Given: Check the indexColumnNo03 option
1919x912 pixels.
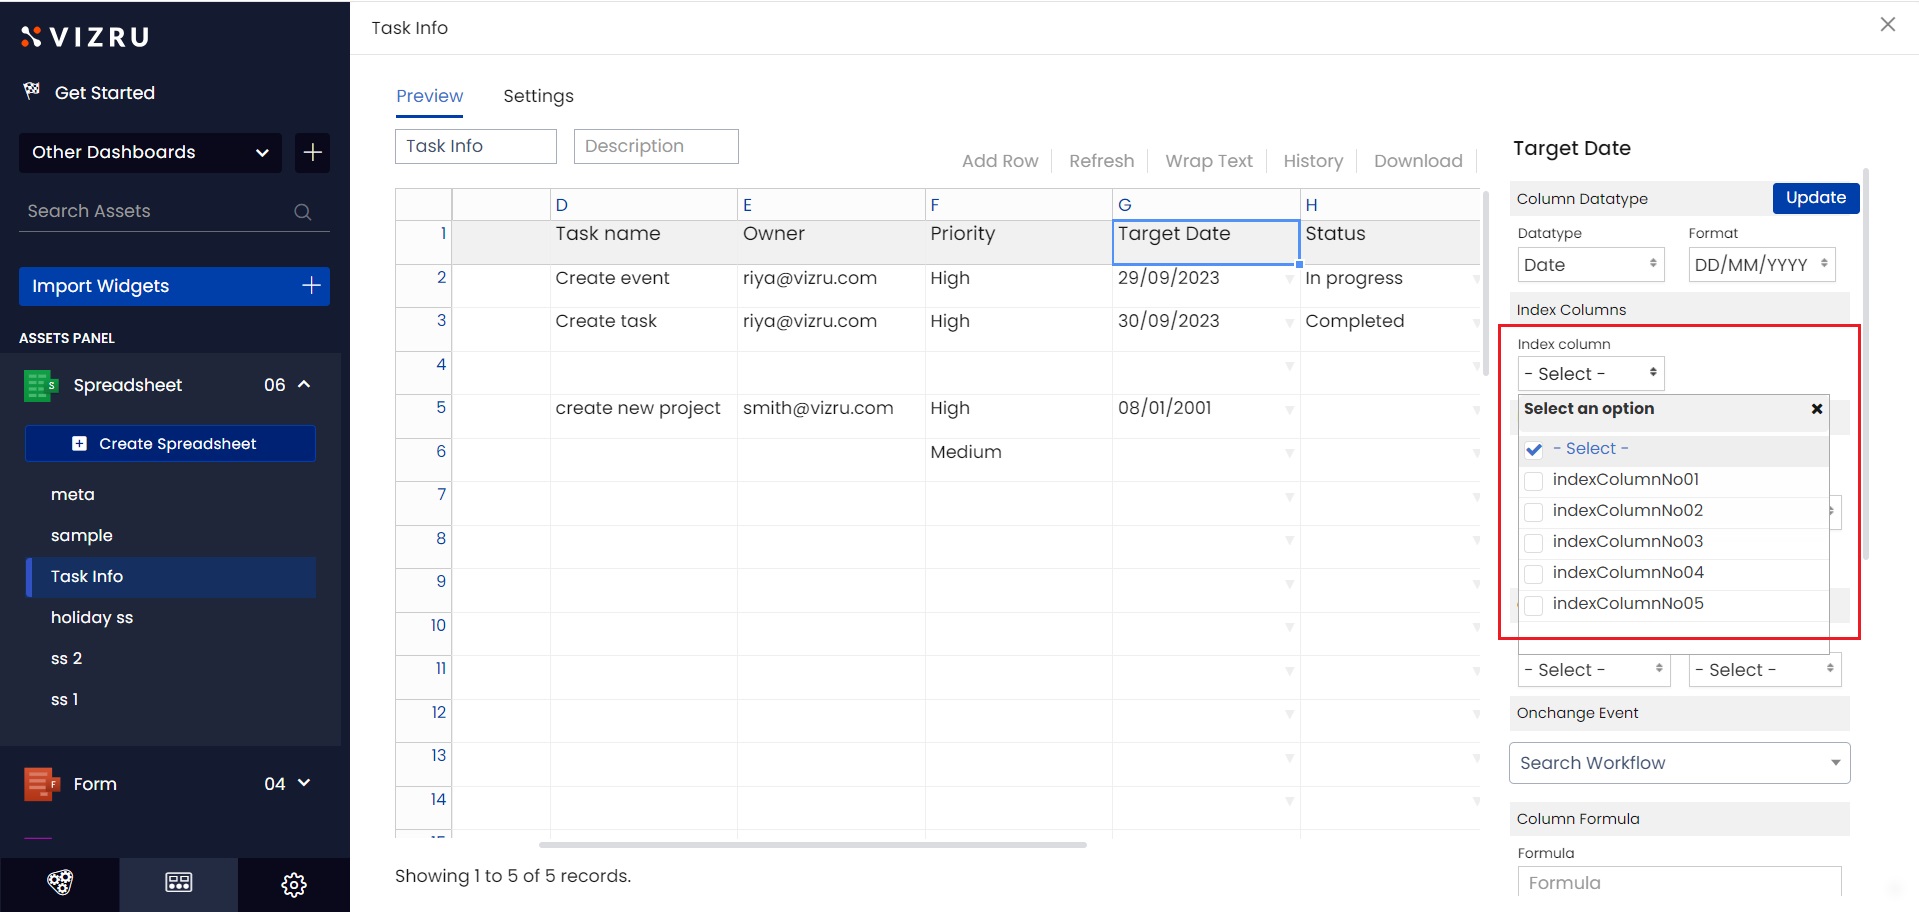Looking at the screenshot, I should coord(1533,543).
